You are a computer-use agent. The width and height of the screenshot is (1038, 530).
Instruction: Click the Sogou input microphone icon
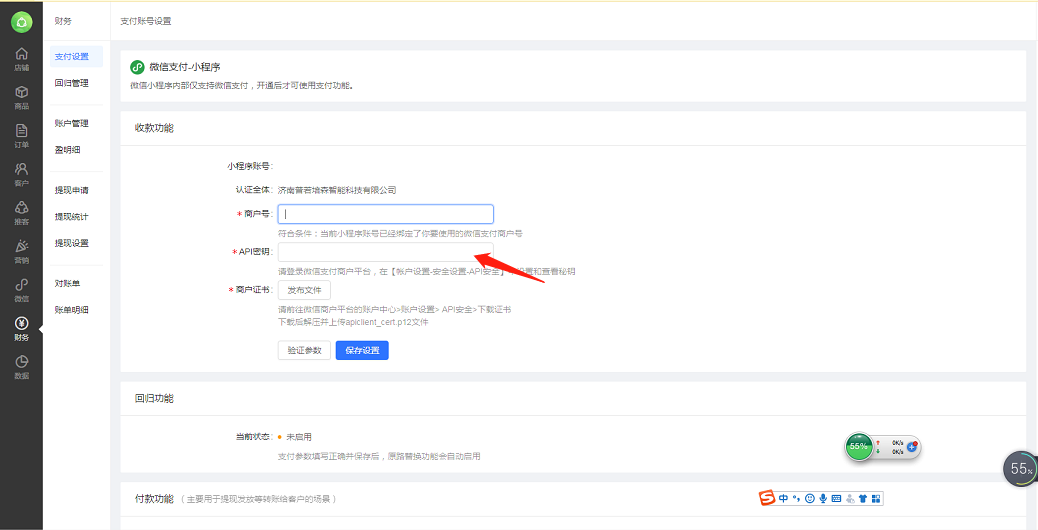[x=823, y=498]
